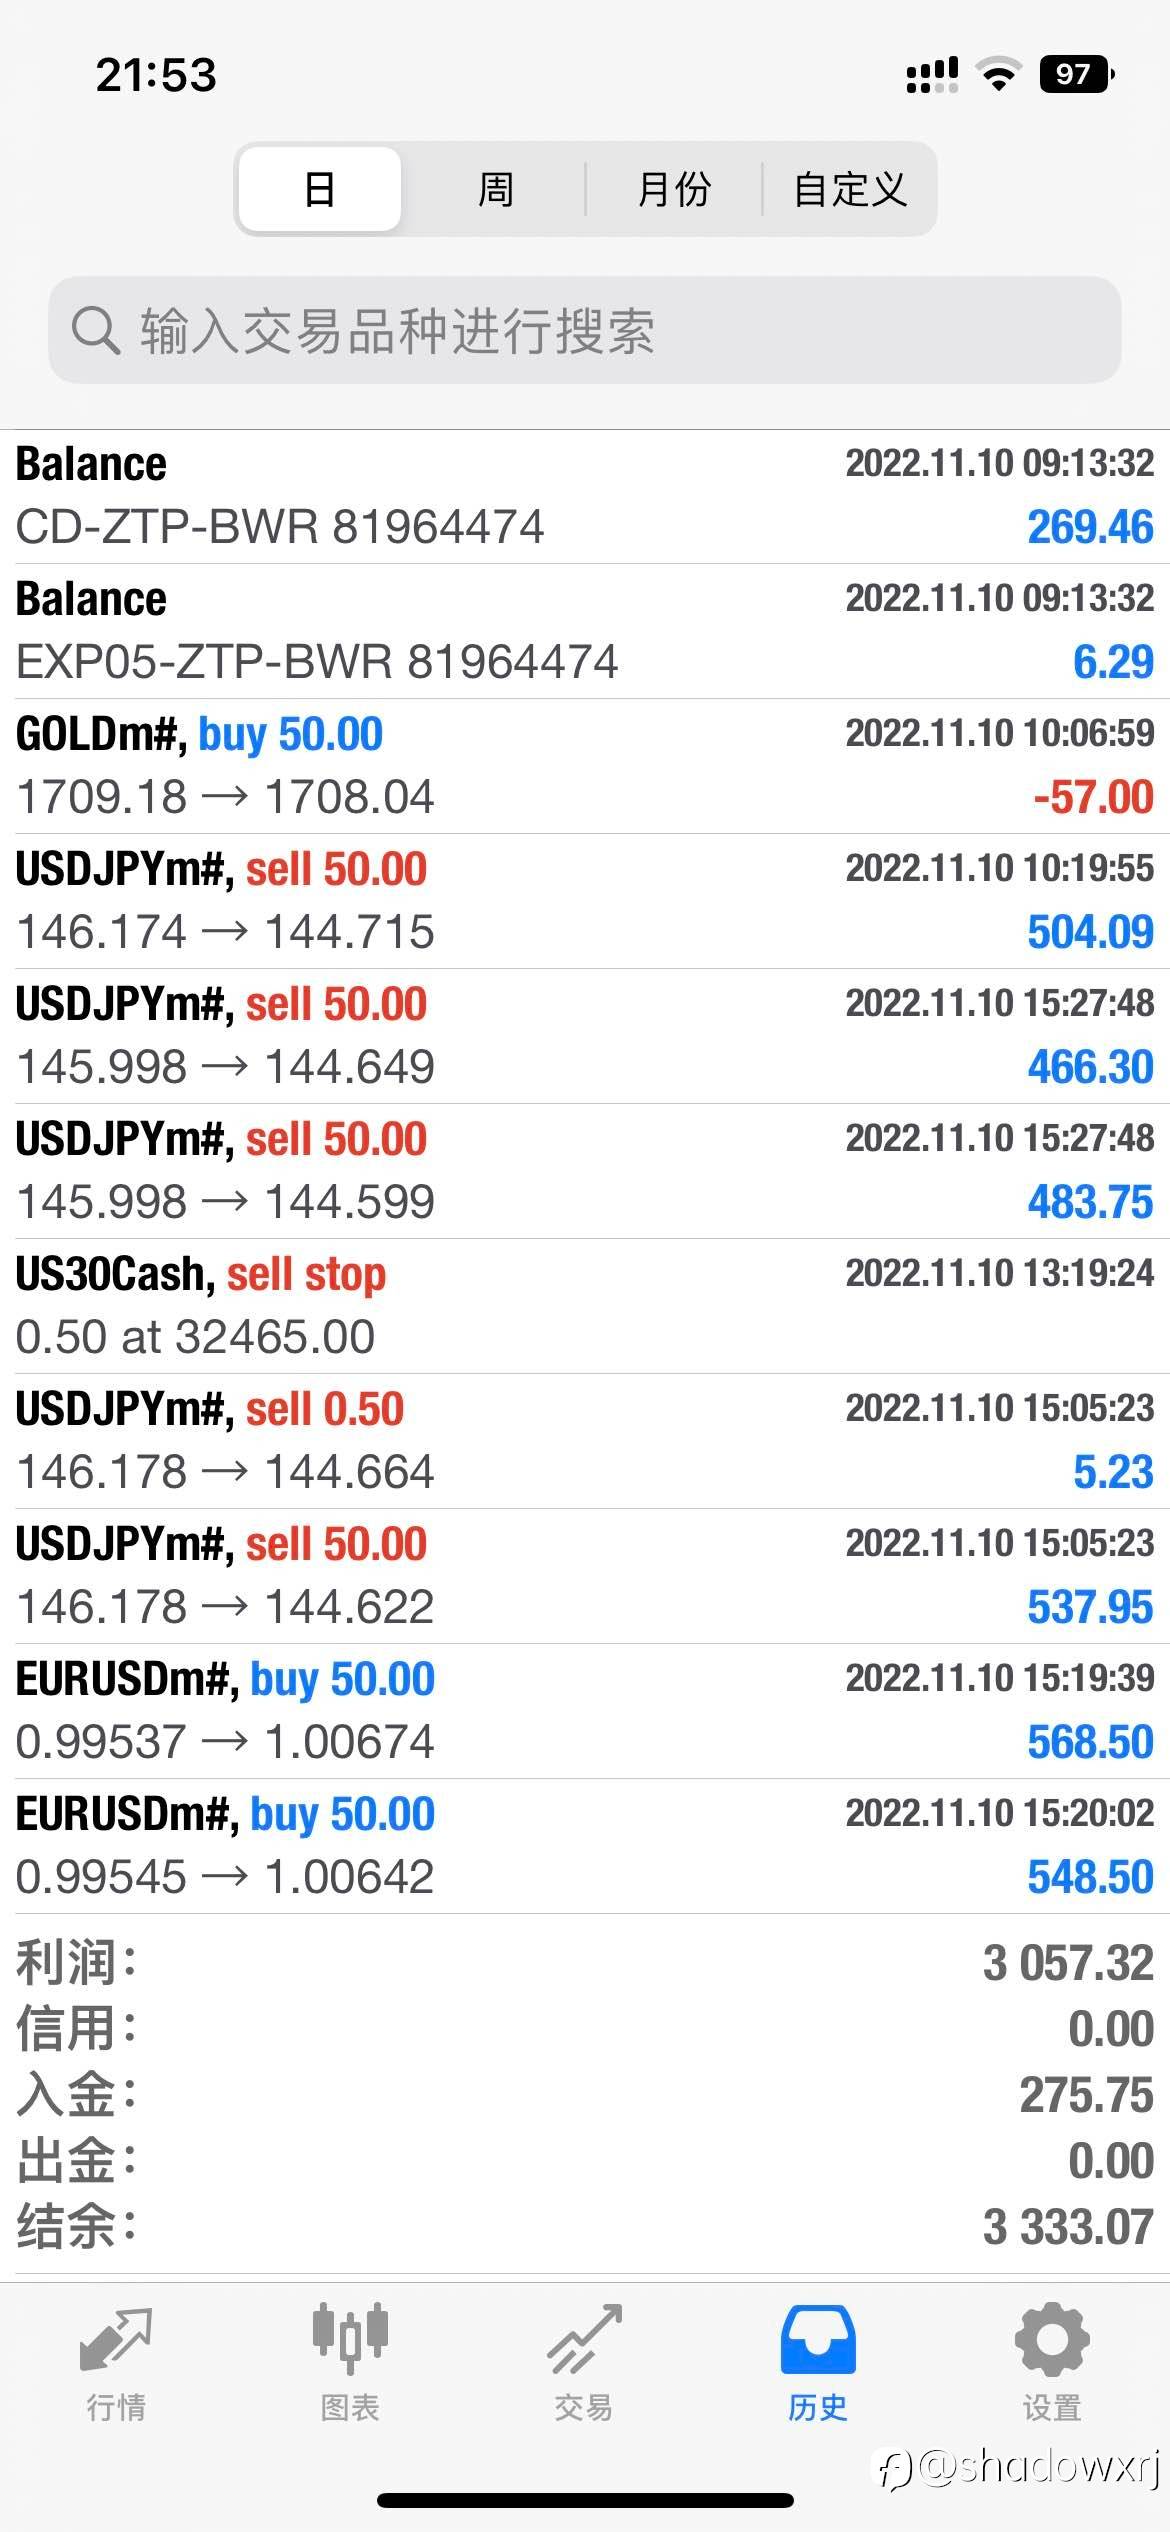
Task: Tap the battery indicator in status bar
Action: 1077,74
